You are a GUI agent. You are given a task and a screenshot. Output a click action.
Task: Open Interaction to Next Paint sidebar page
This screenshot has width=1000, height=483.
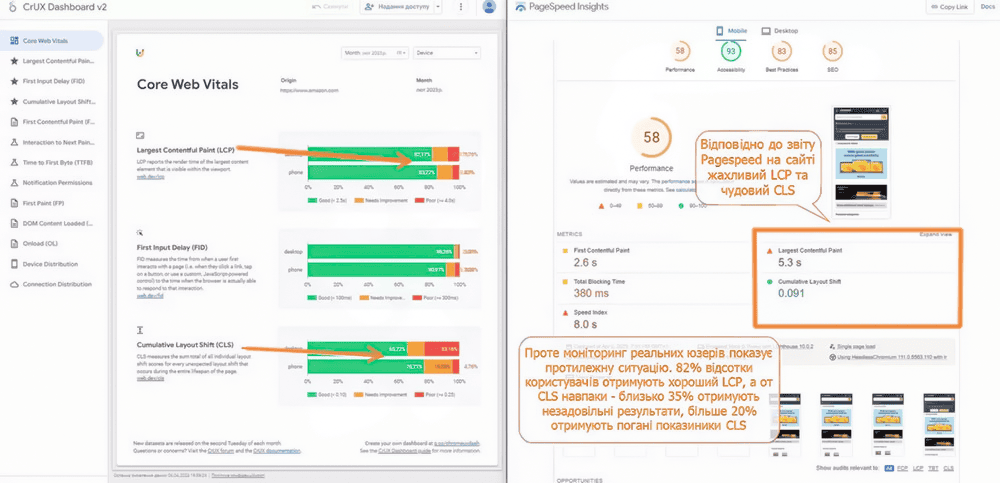pos(52,142)
